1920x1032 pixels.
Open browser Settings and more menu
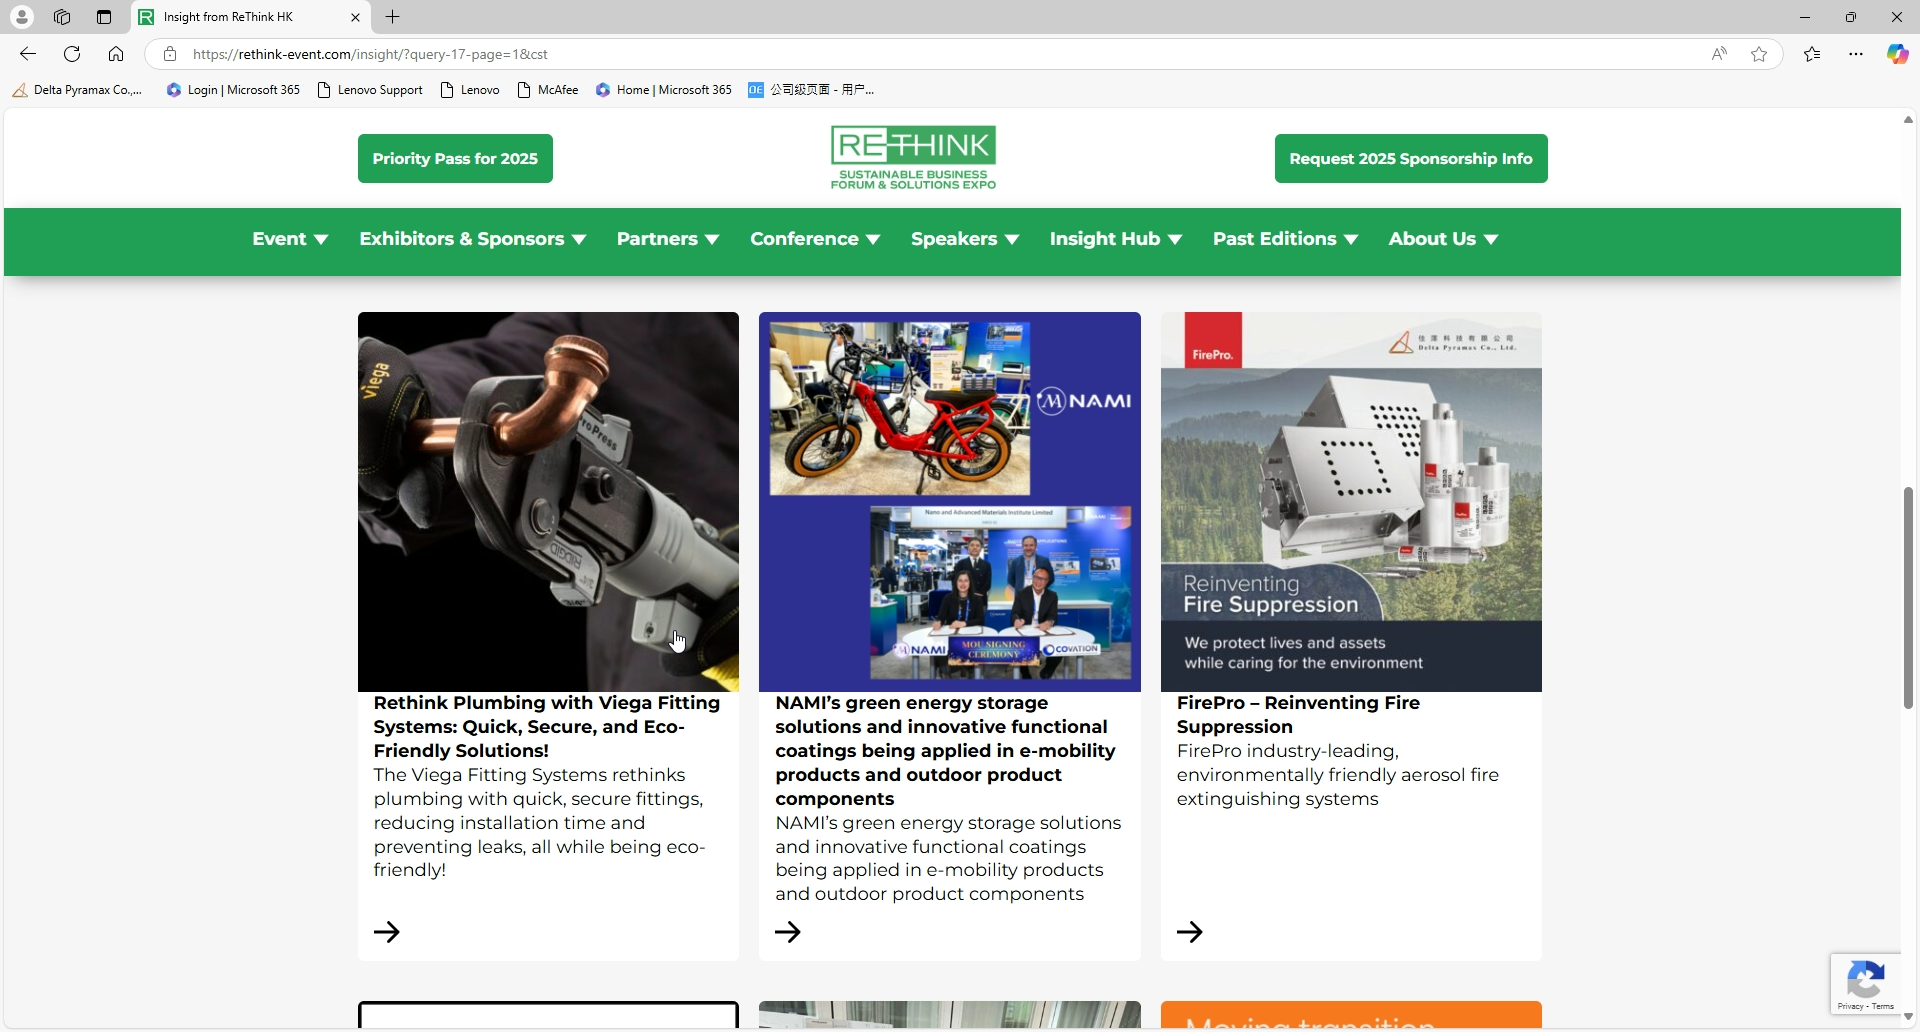point(1856,54)
